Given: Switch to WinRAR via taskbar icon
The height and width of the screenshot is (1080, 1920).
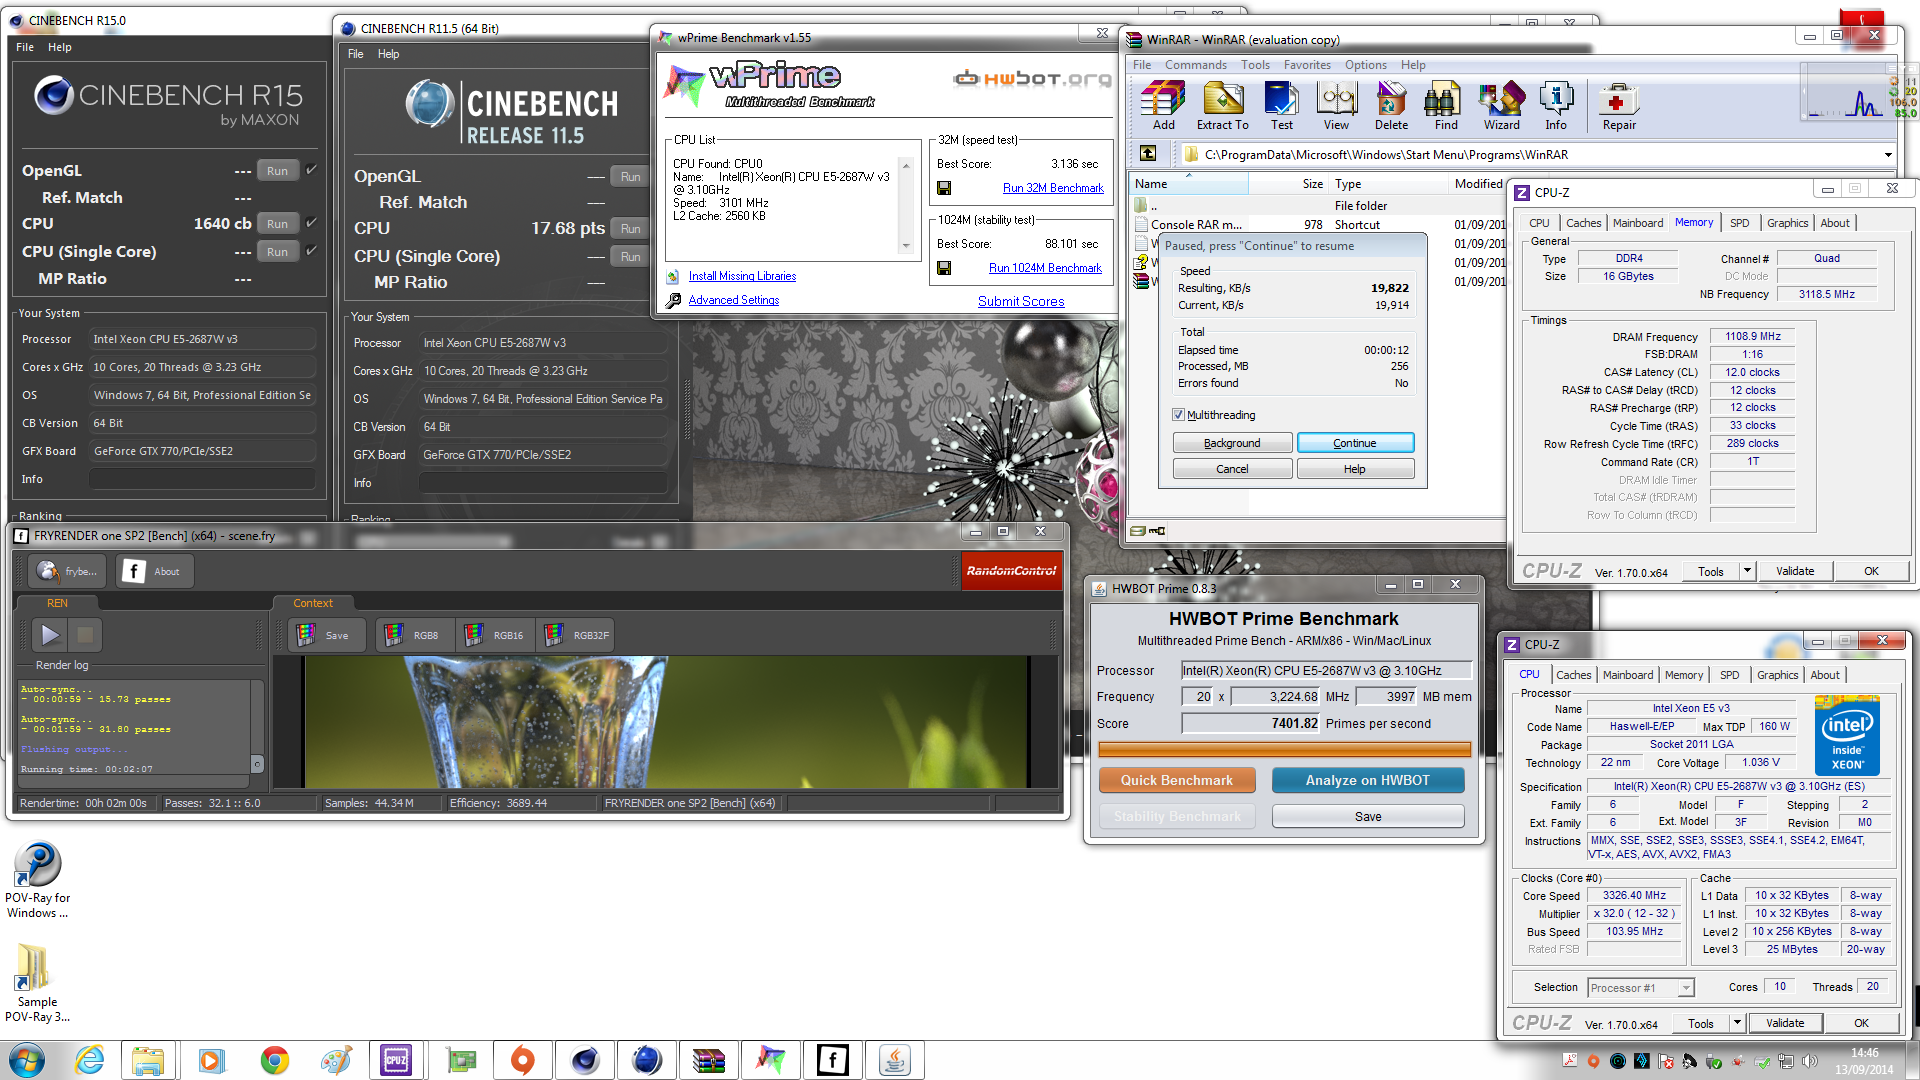Looking at the screenshot, I should pos(708,1060).
